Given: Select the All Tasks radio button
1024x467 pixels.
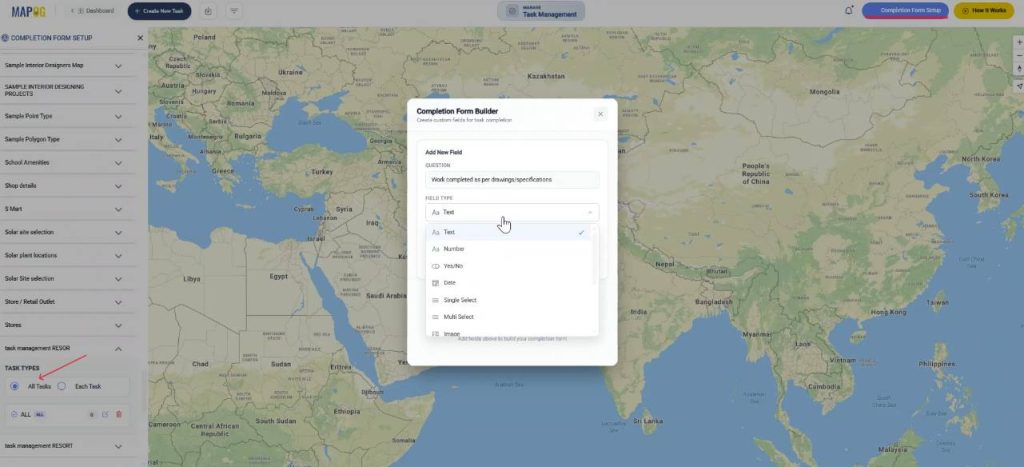Looking at the screenshot, I should click(x=14, y=386).
